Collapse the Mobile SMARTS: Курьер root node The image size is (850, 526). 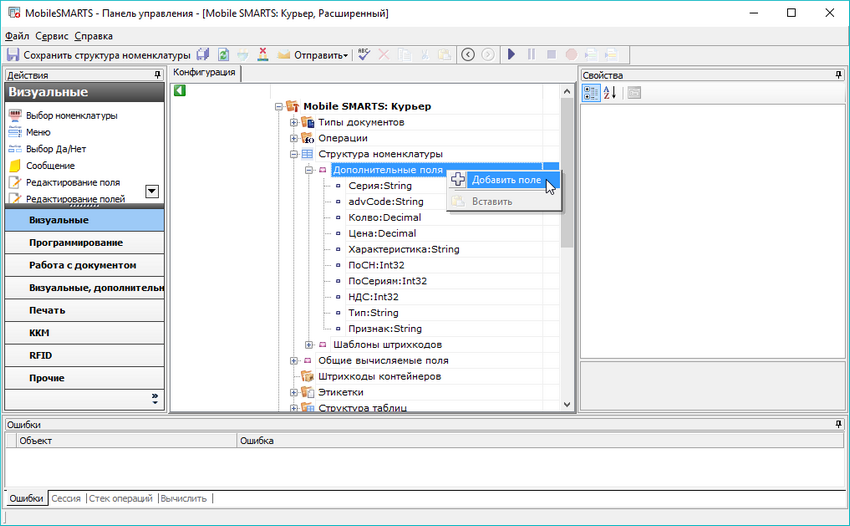coord(279,107)
